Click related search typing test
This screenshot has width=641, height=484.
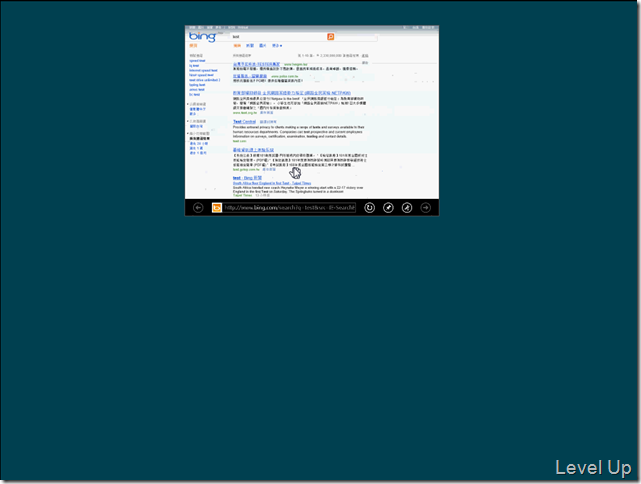click(197, 85)
